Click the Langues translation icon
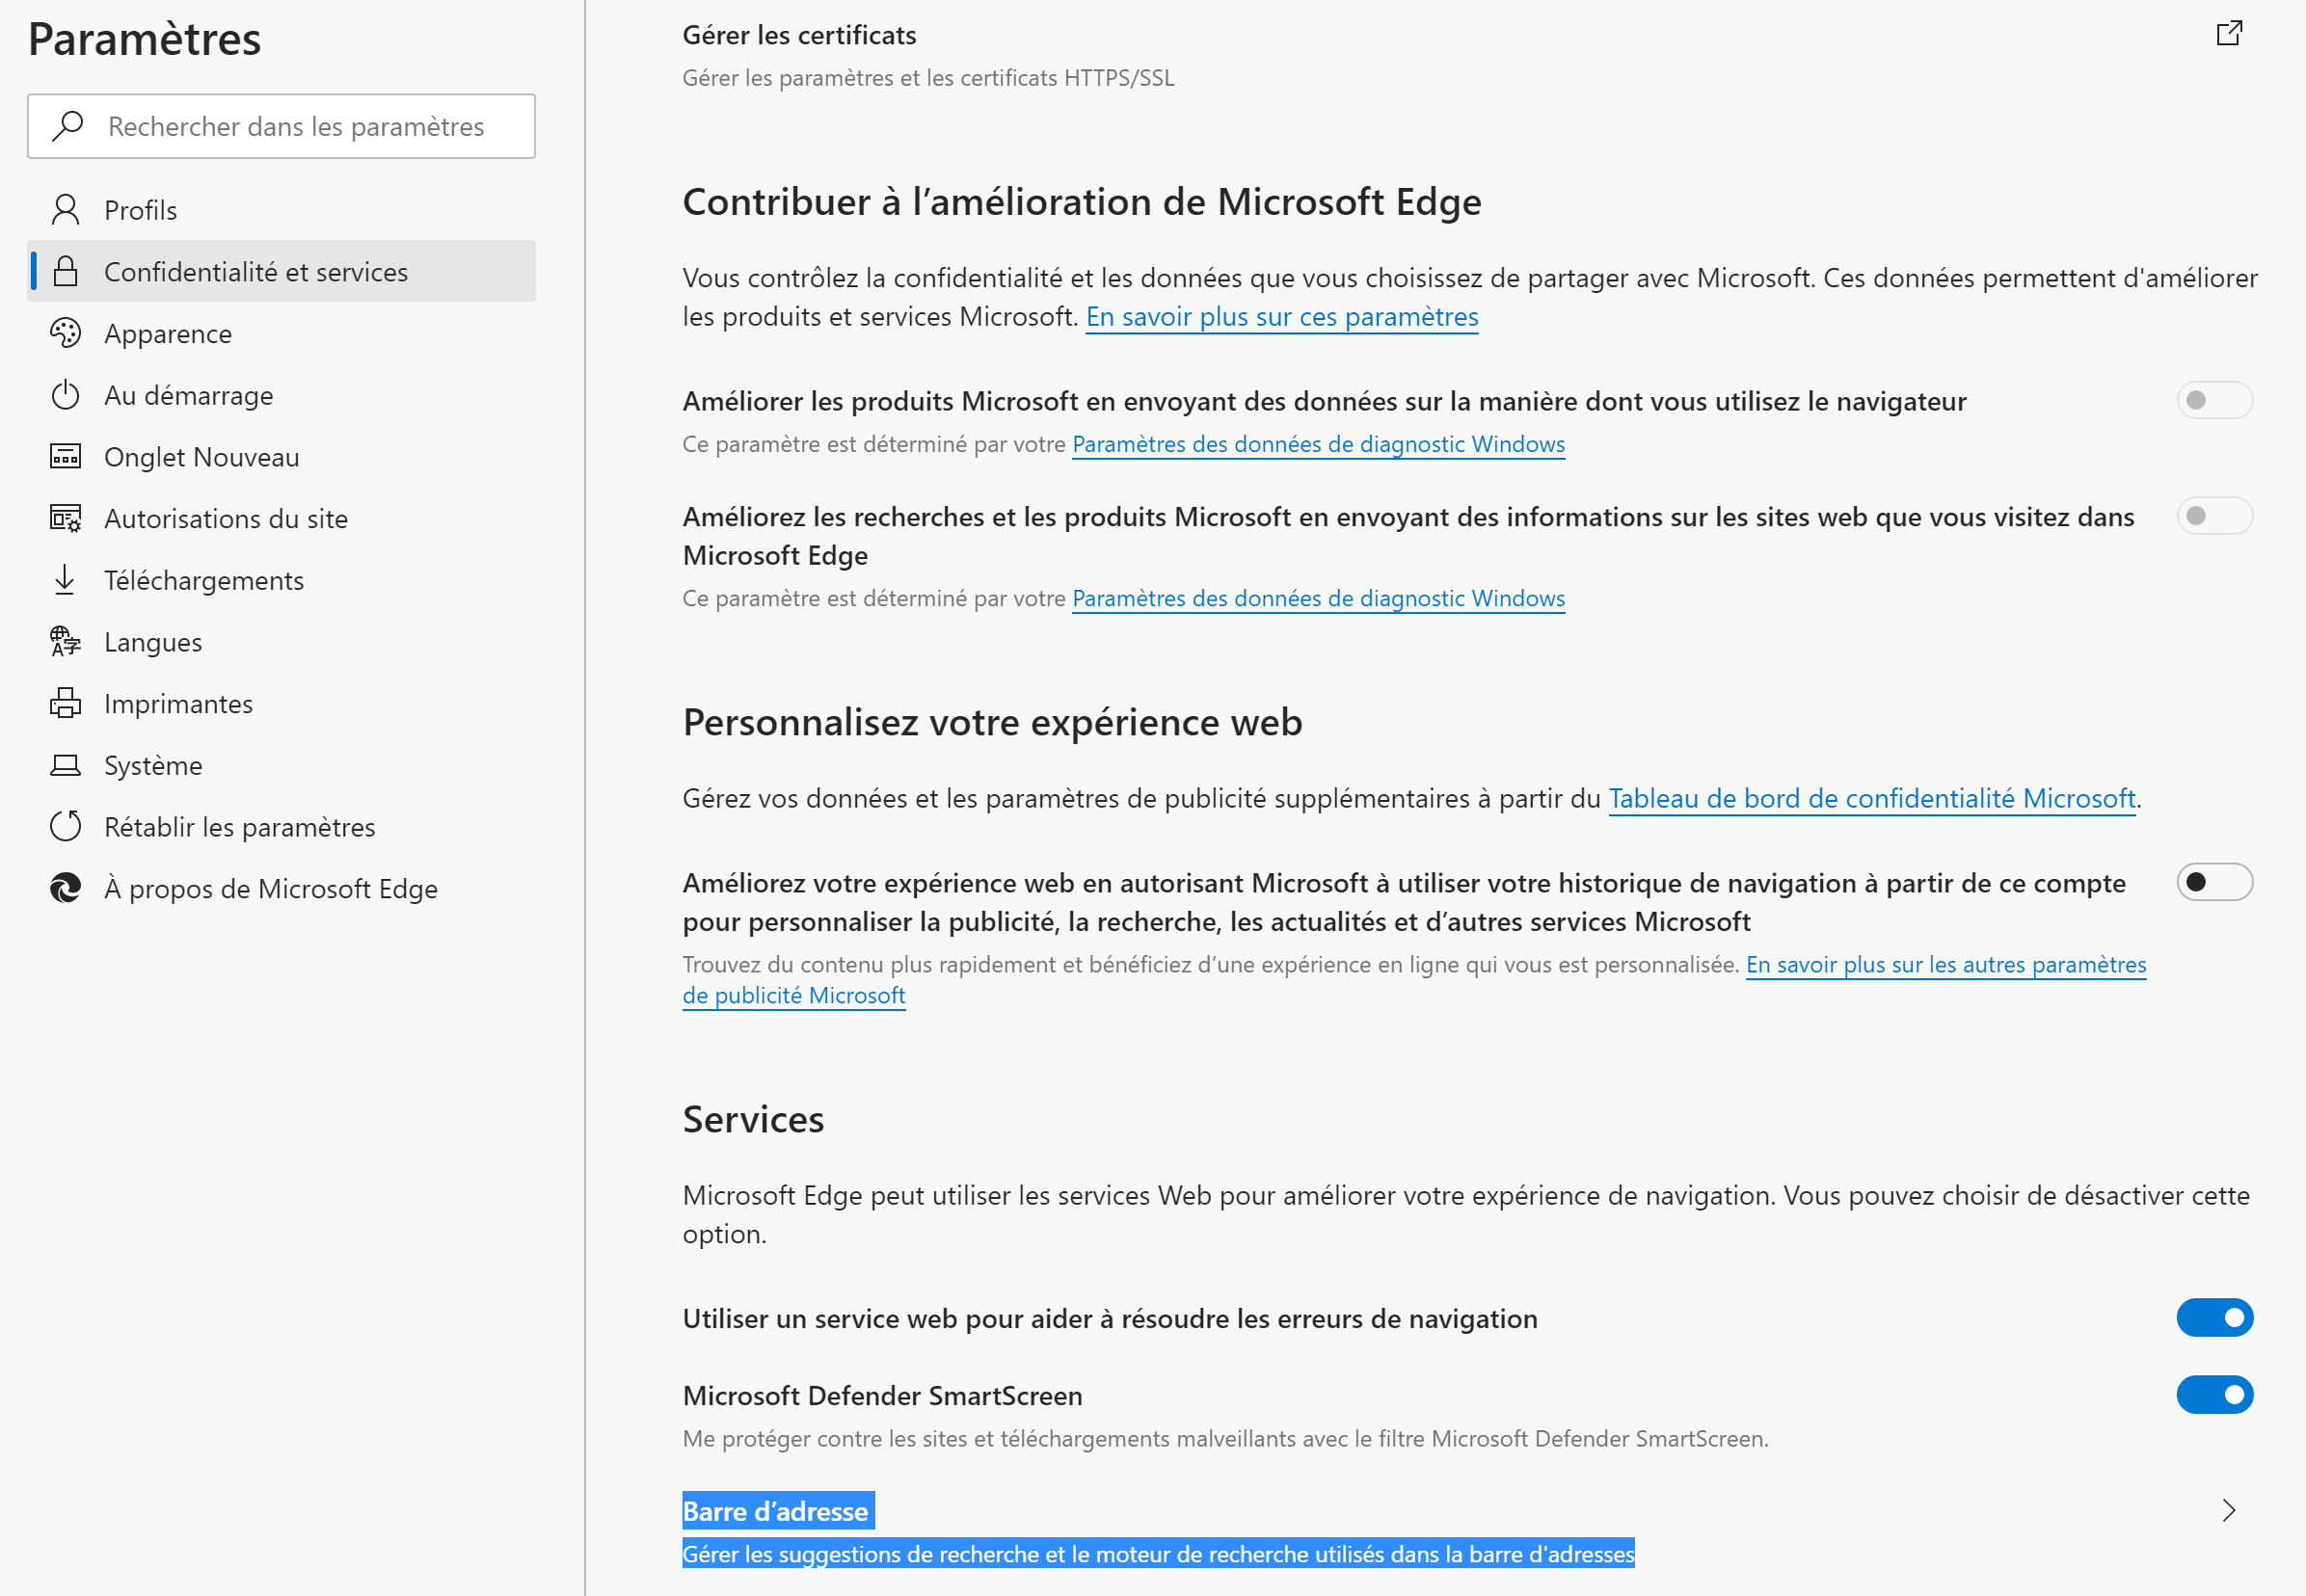The height and width of the screenshot is (1596, 2306). click(x=66, y=642)
